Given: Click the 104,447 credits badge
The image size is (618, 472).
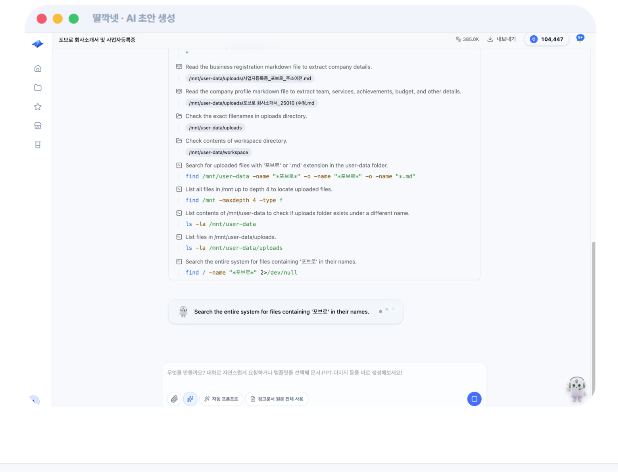Looking at the screenshot, I should 546,39.
